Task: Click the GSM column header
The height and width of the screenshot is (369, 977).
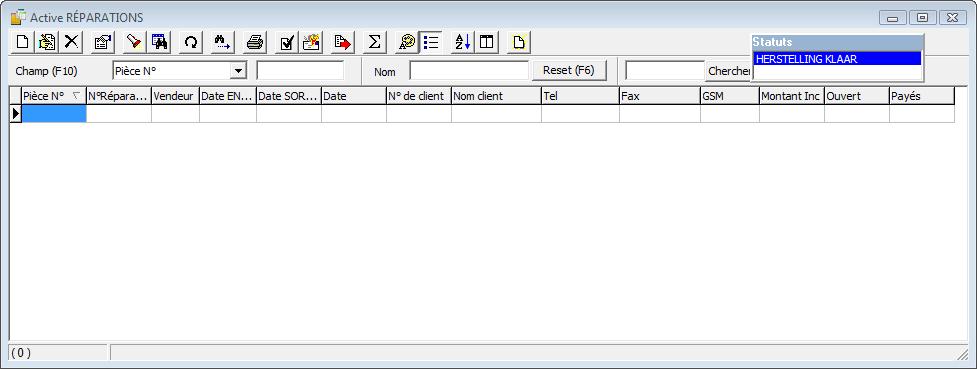Action: click(730, 96)
